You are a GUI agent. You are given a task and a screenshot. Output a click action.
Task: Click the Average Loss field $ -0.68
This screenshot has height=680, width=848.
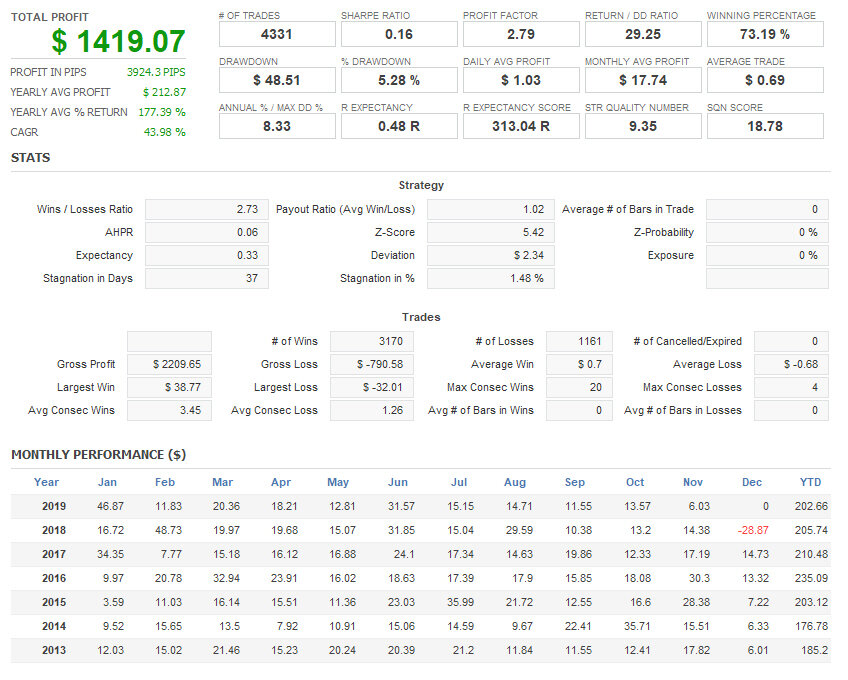click(791, 365)
